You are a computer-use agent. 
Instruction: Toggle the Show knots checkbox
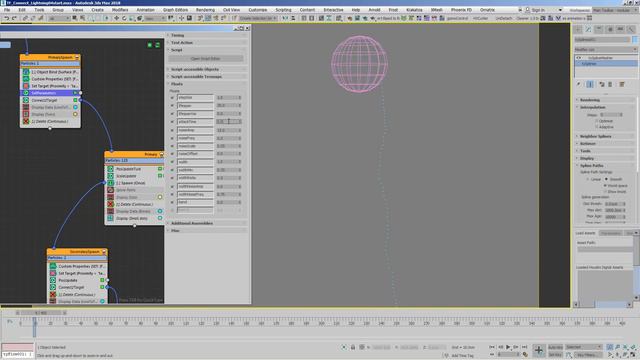tap(605, 191)
